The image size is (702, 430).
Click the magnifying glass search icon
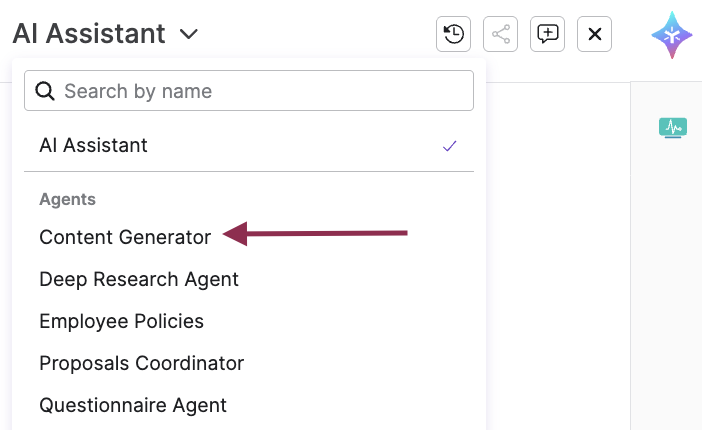(45, 91)
